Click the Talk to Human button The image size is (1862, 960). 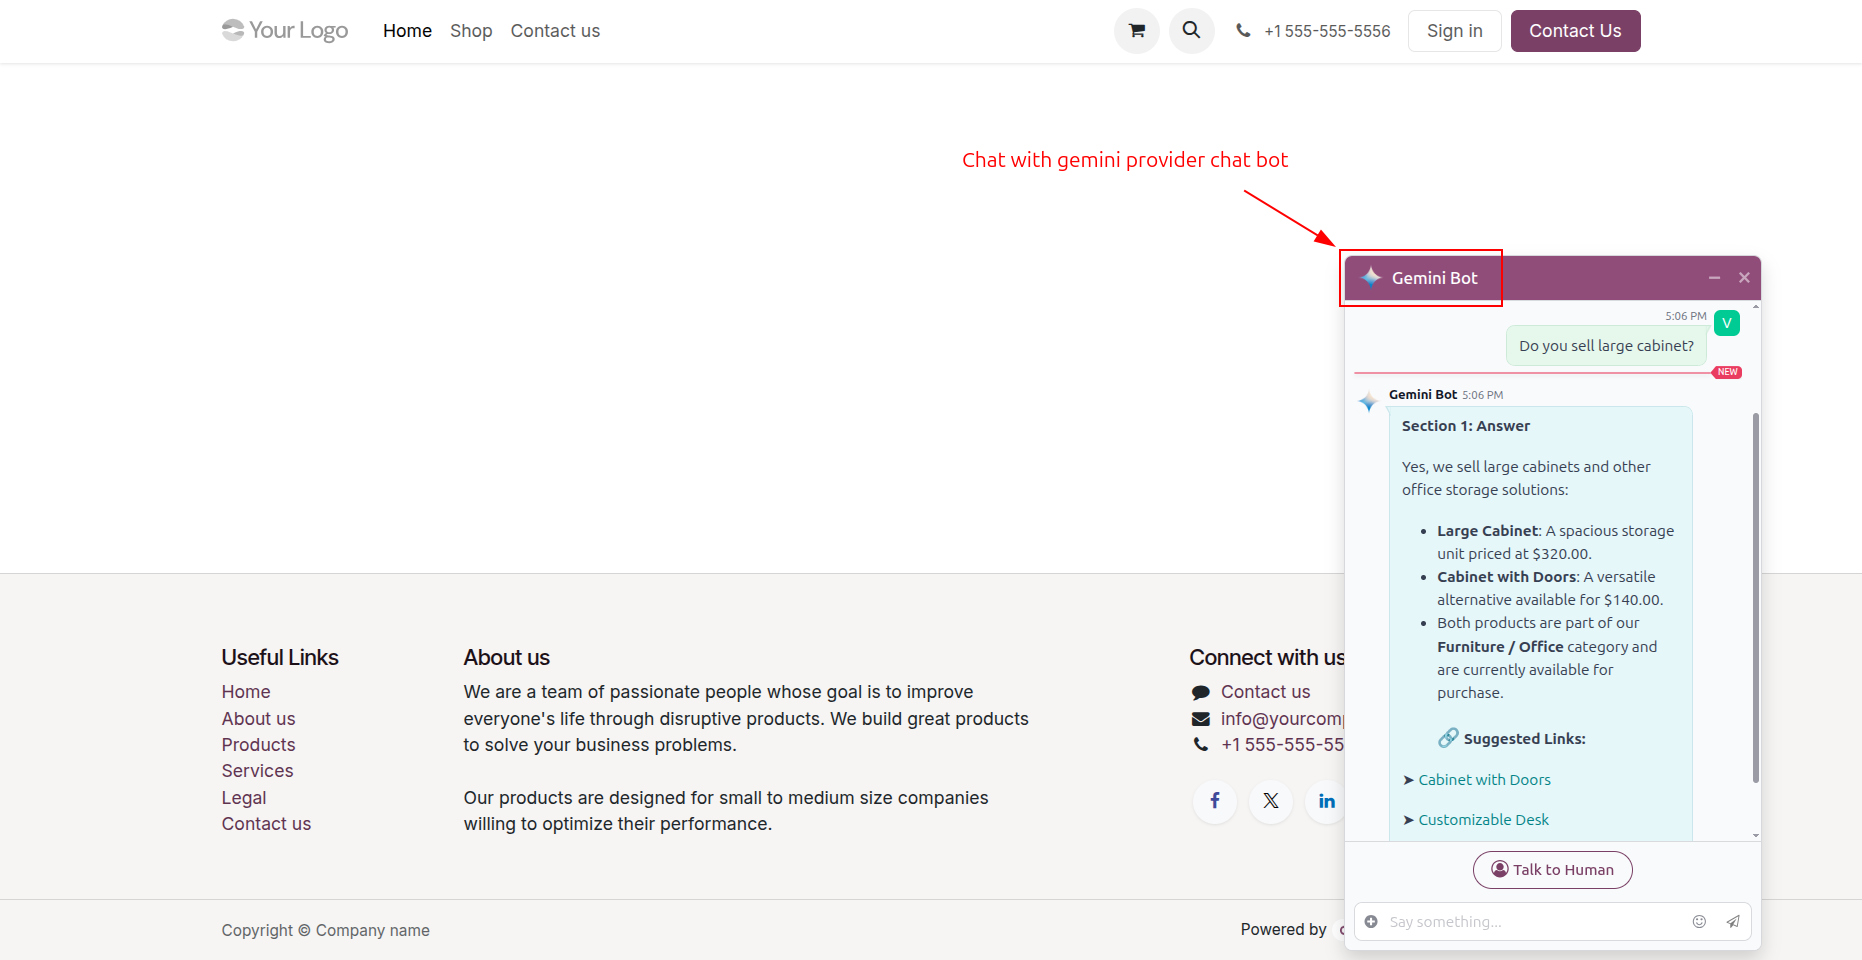click(x=1552, y=870)
